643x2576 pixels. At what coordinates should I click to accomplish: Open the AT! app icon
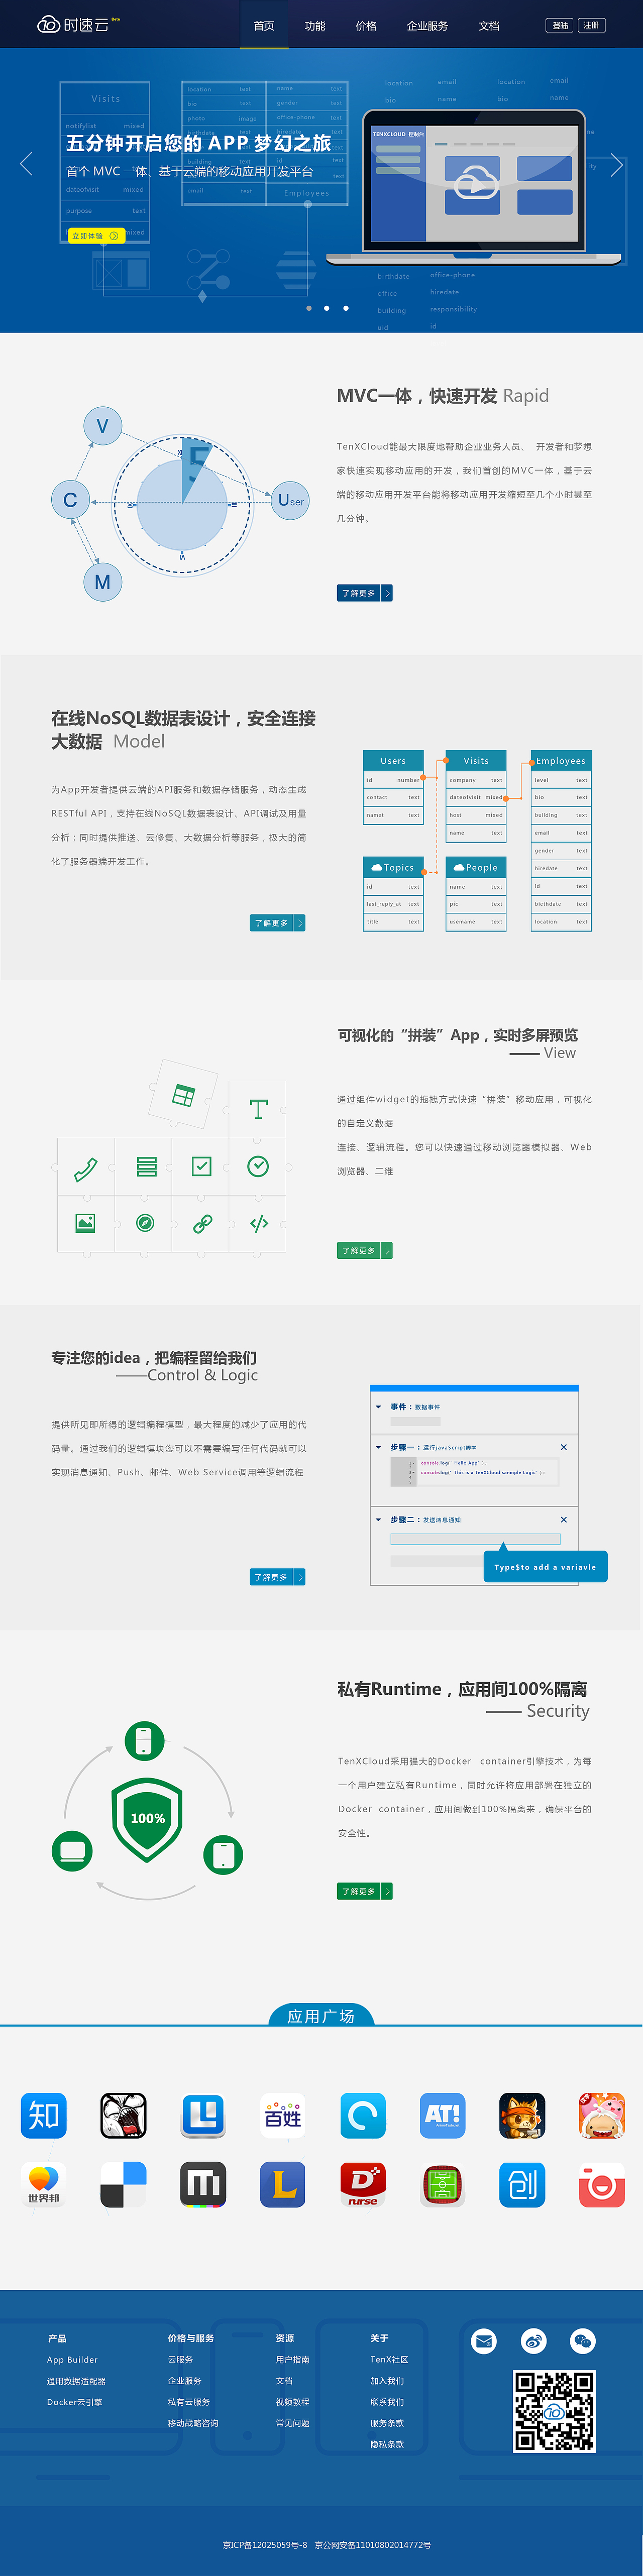click(x=443, y=2116)
